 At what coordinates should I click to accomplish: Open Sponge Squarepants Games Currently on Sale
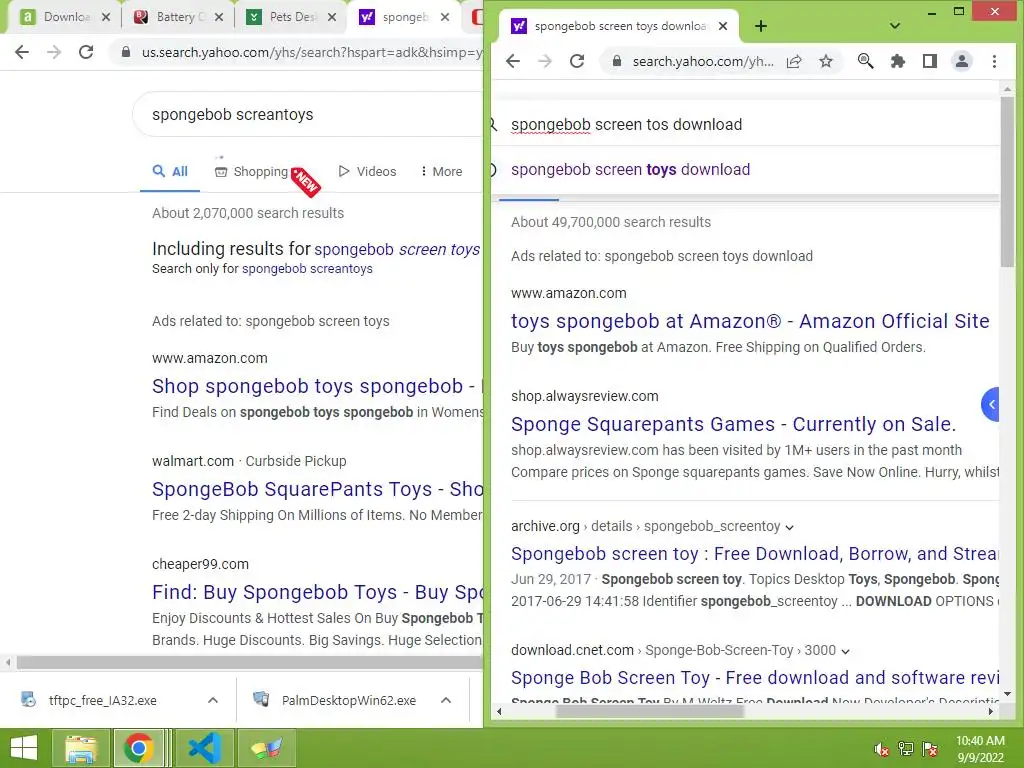tap(733, 424)
